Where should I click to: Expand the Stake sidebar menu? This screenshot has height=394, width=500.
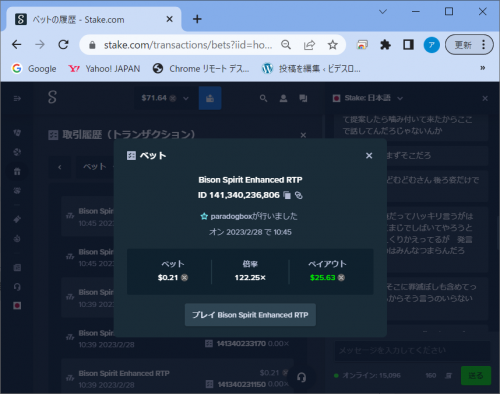tap(17, 98)
